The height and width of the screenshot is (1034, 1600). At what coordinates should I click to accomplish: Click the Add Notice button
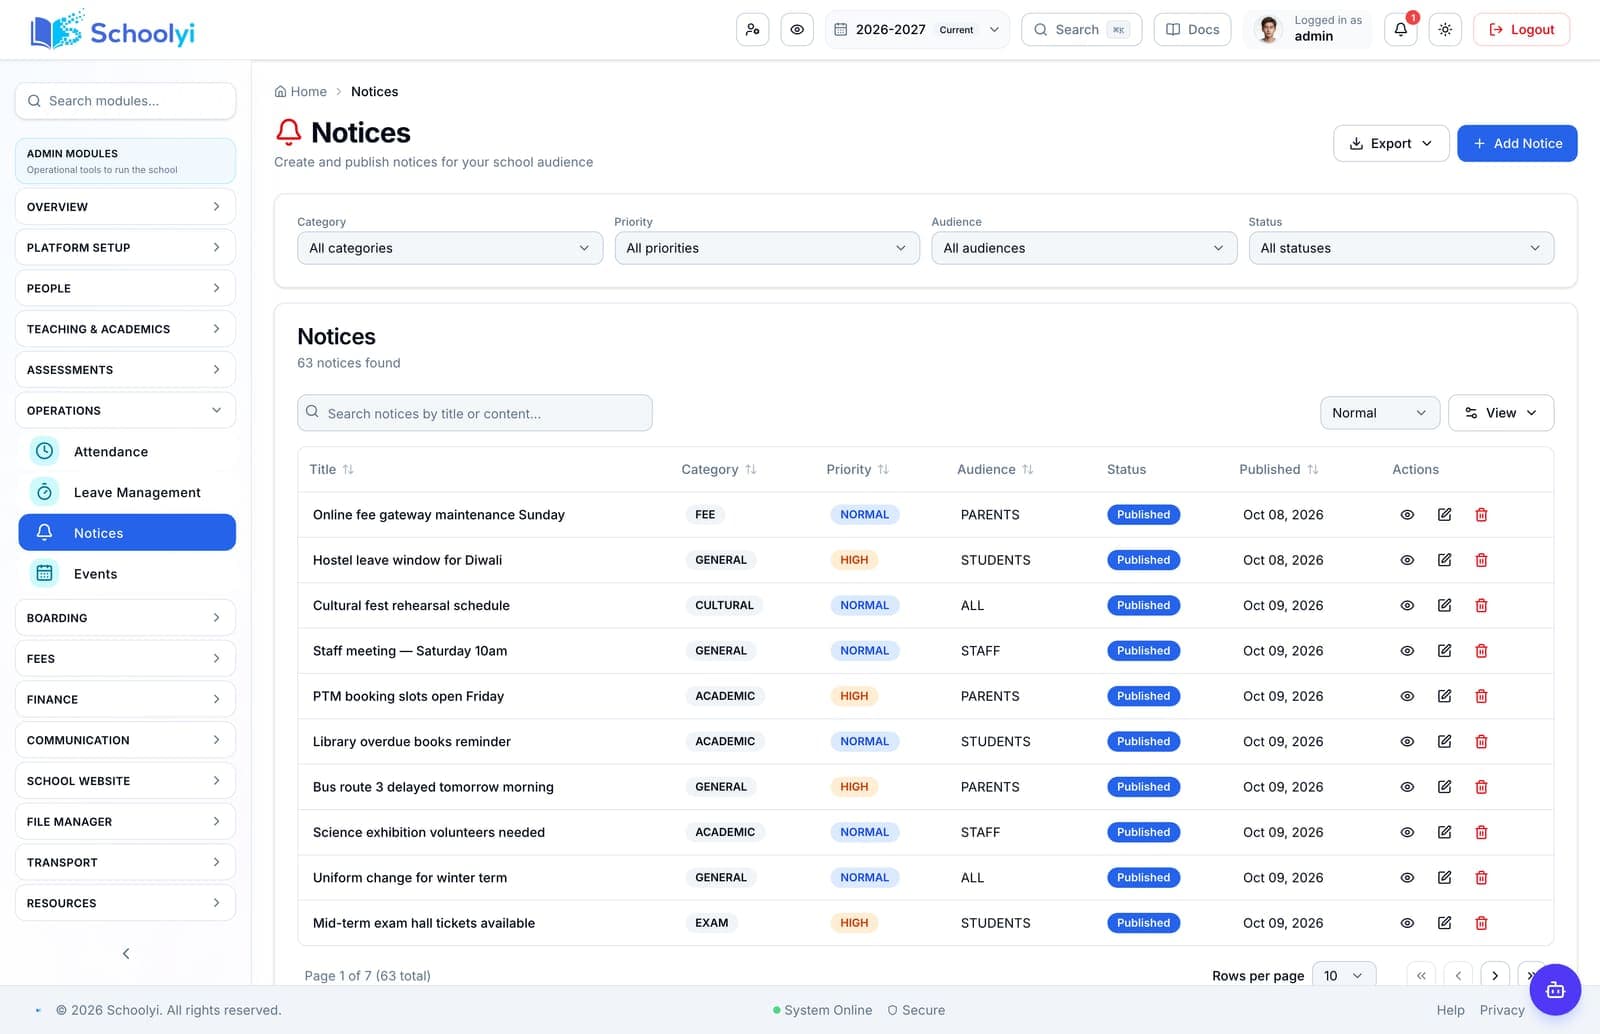(x=1517, y=143)
